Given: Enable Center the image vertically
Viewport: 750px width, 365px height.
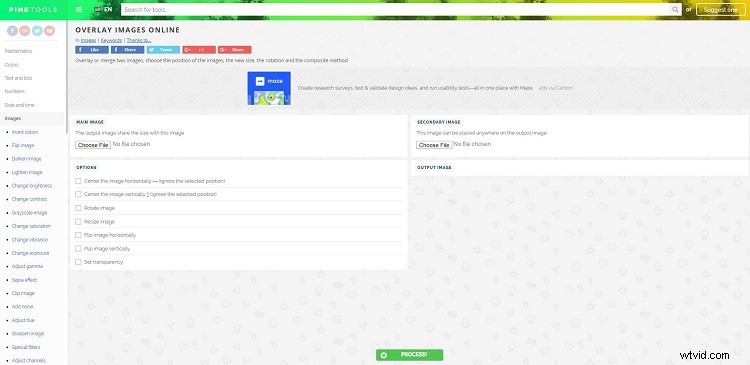Looking at the screenshot, I should (x=78, y=194).
